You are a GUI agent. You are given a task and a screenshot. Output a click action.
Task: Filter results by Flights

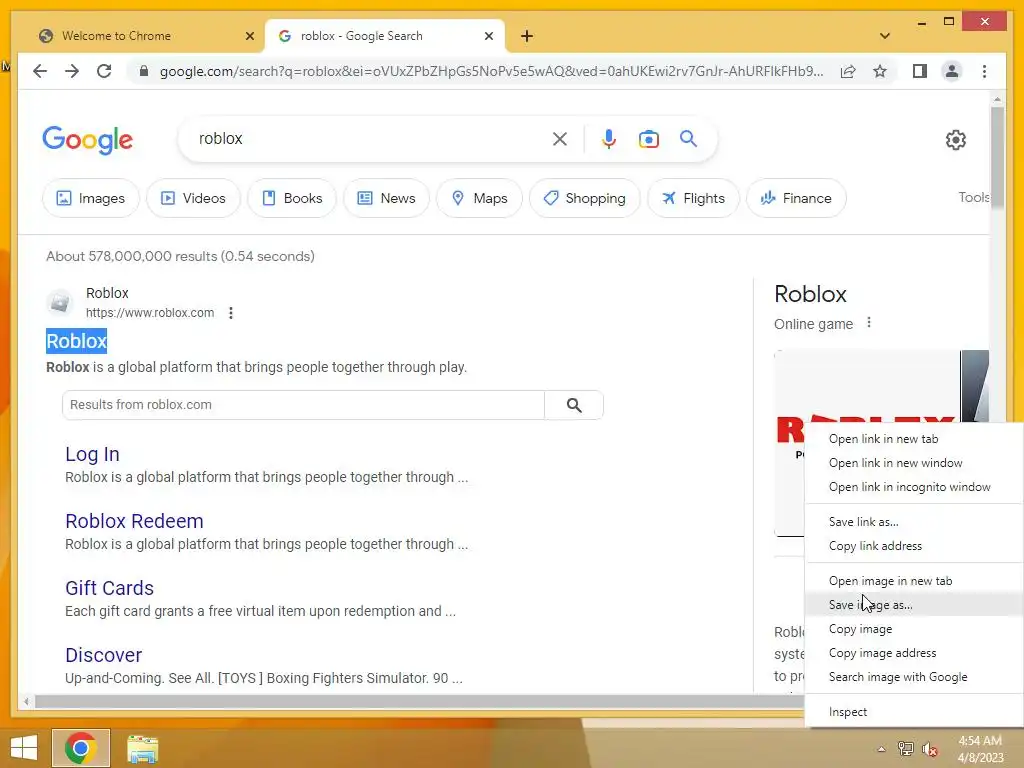(x=694, y=198)
